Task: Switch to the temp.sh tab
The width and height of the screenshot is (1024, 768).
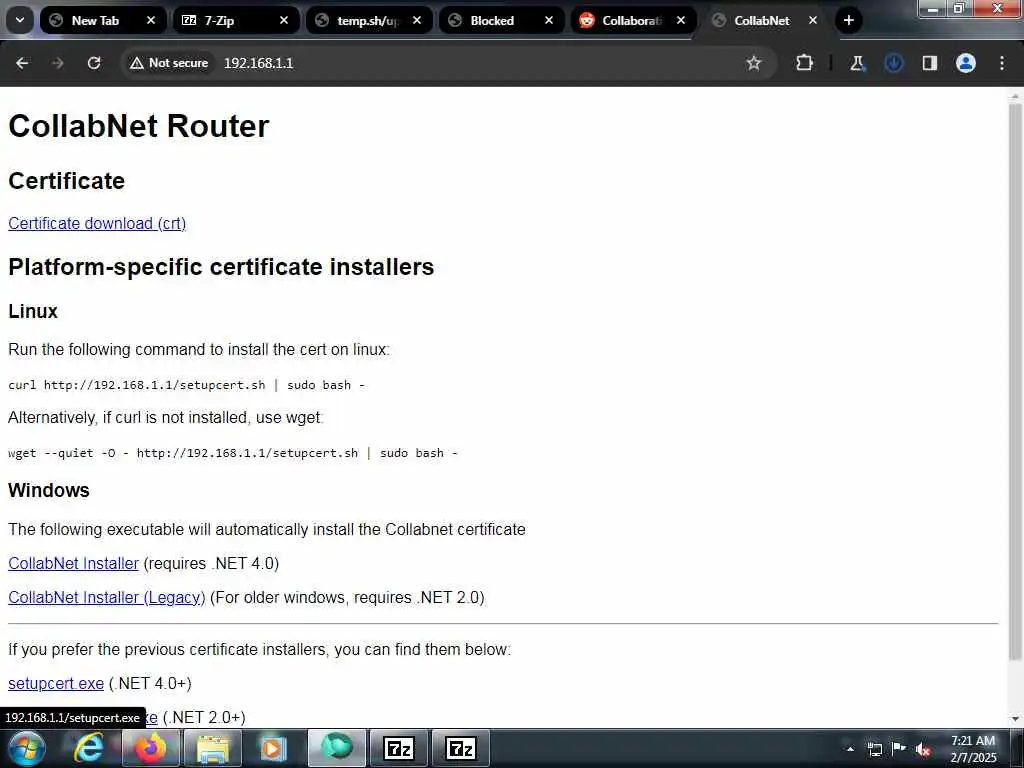Action: [x=369, y=20]
